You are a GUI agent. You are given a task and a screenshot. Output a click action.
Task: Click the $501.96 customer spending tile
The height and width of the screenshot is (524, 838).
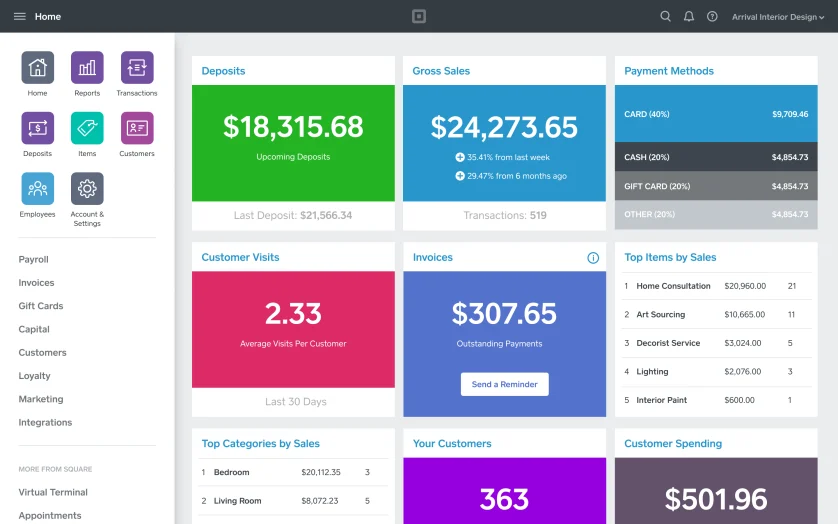pyautogui.click(x=716, y=491)
